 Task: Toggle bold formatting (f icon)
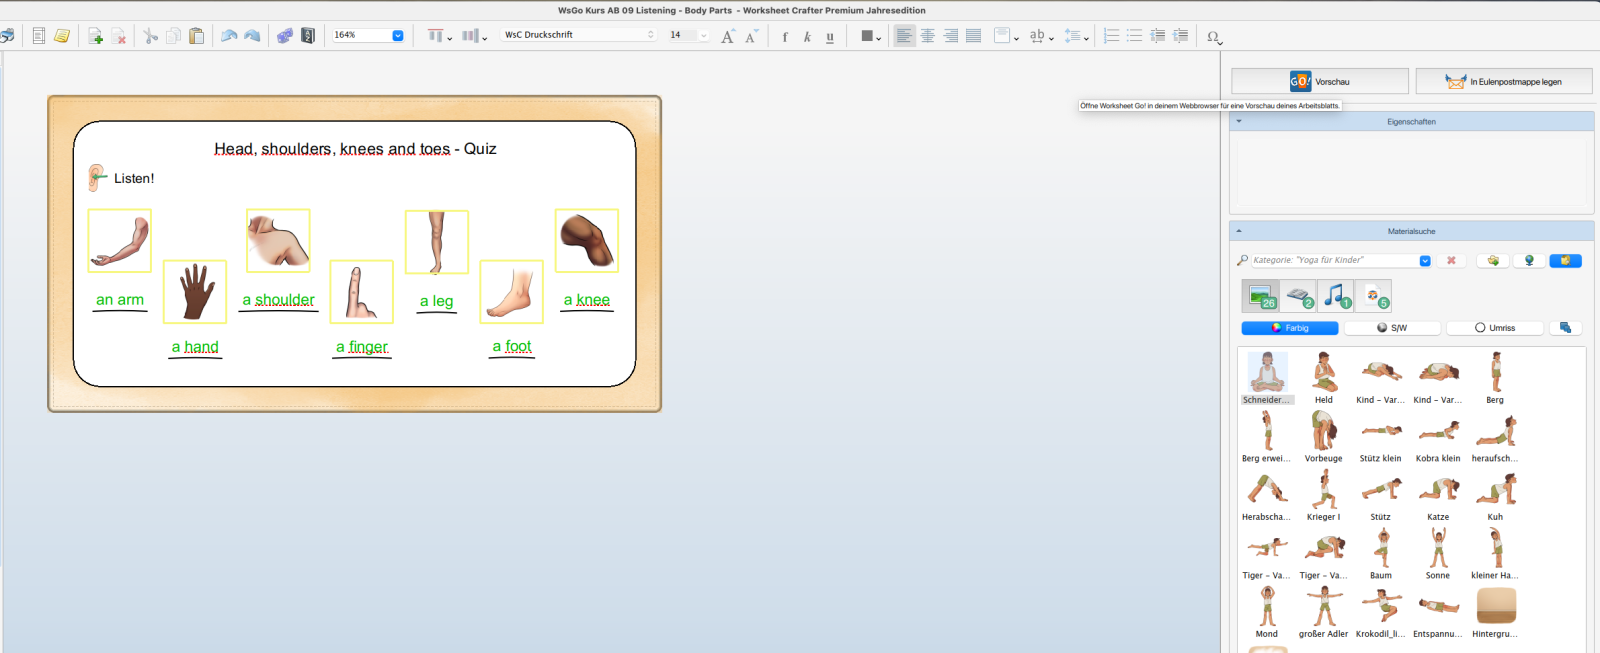pos(785,36)
